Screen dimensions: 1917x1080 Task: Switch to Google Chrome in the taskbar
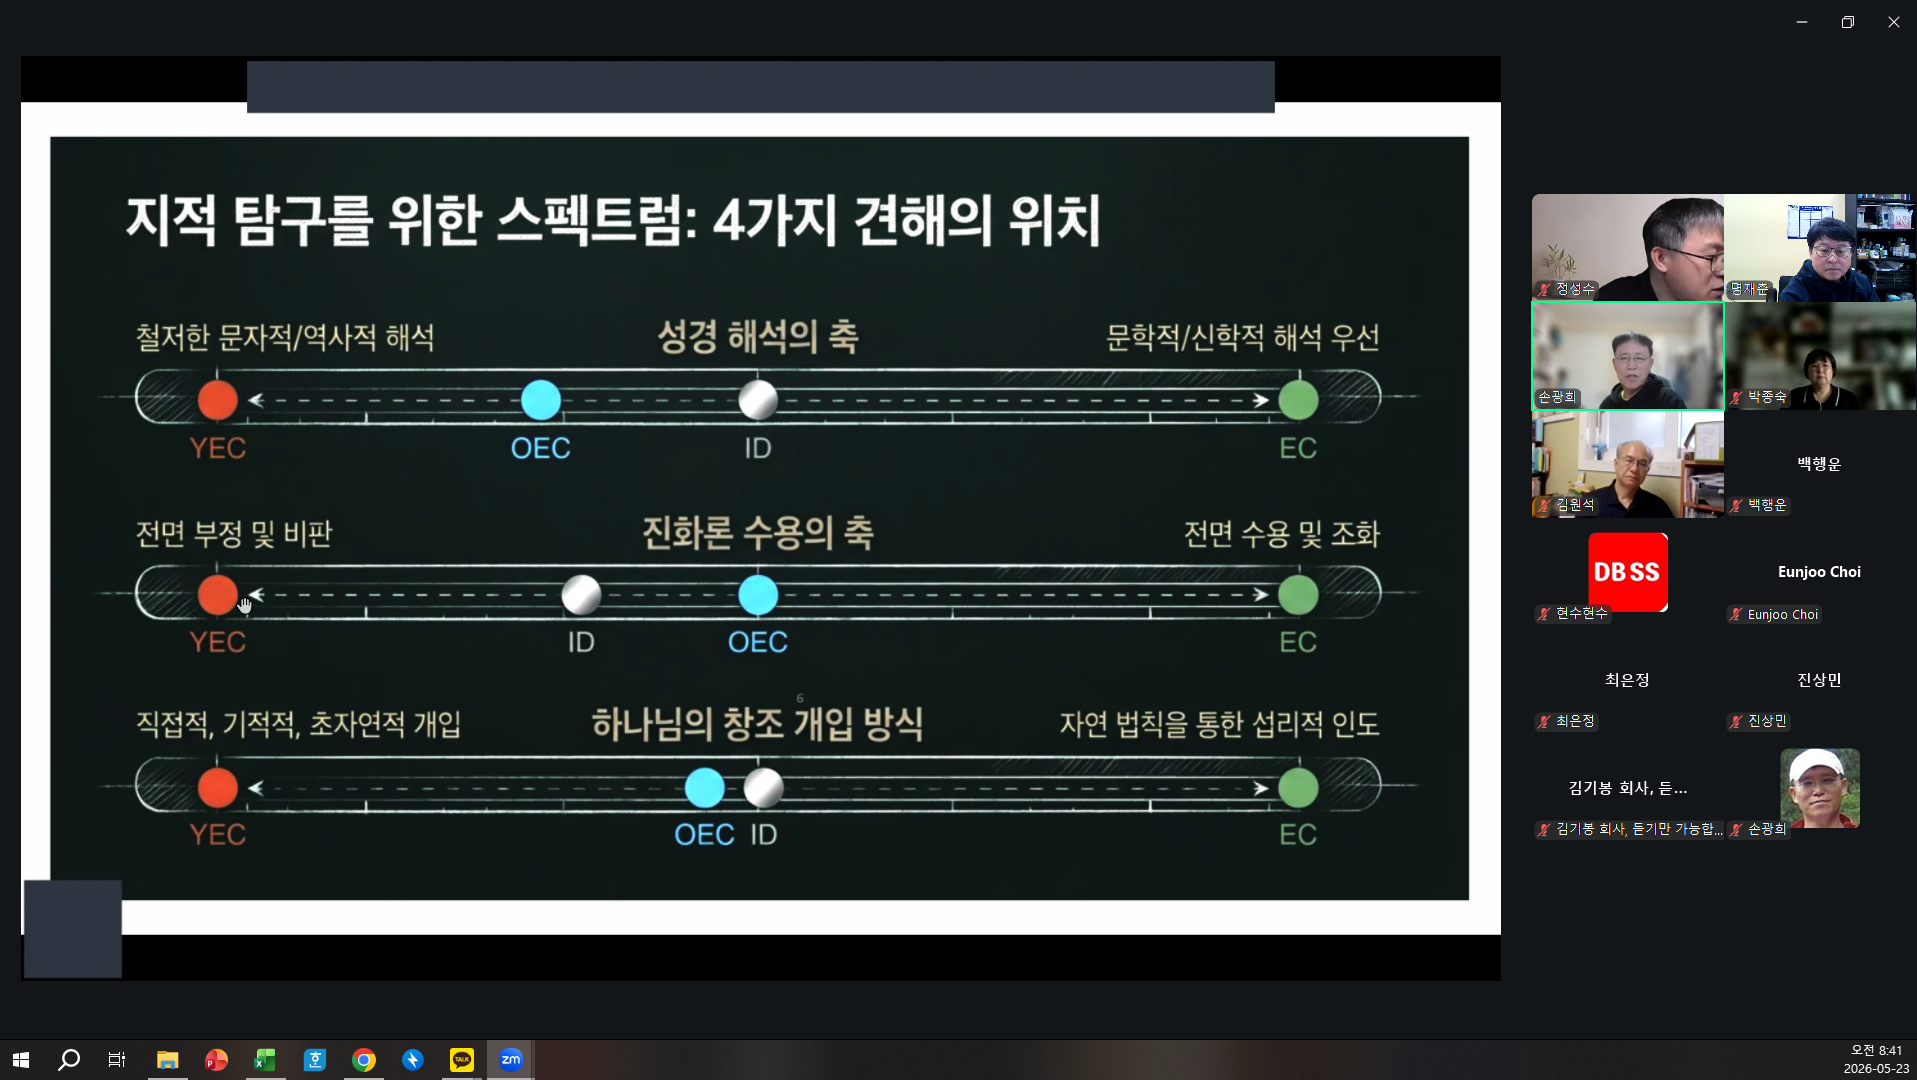(x=364, y=1060)
